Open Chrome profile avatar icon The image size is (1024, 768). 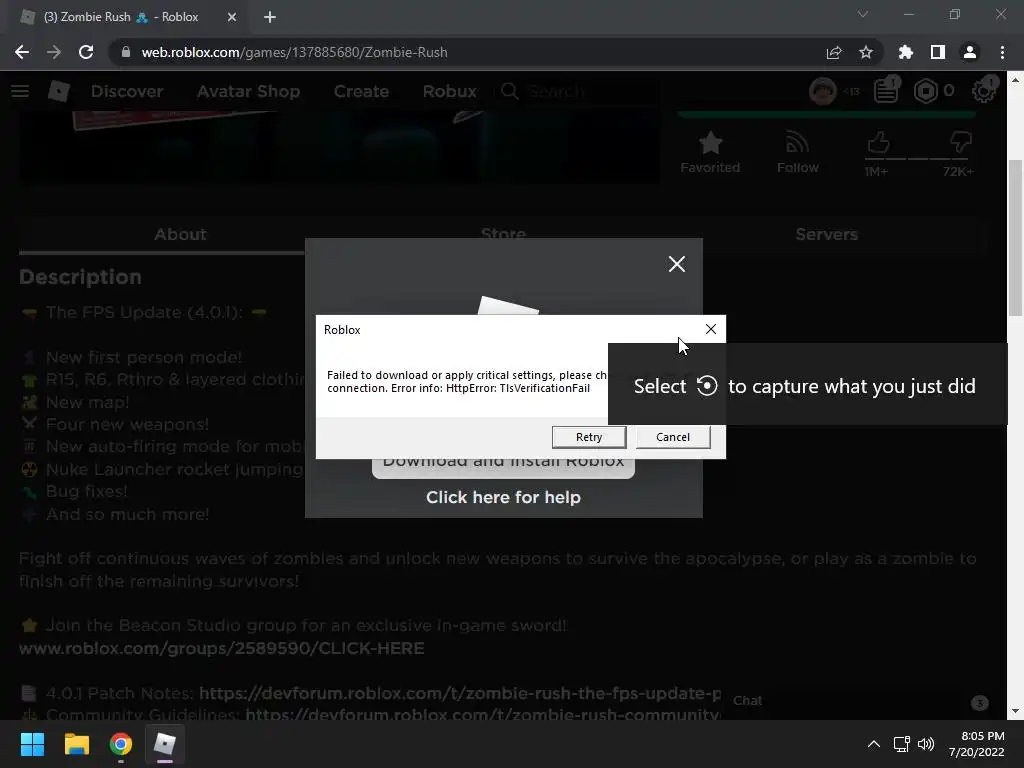pos(970,52)
